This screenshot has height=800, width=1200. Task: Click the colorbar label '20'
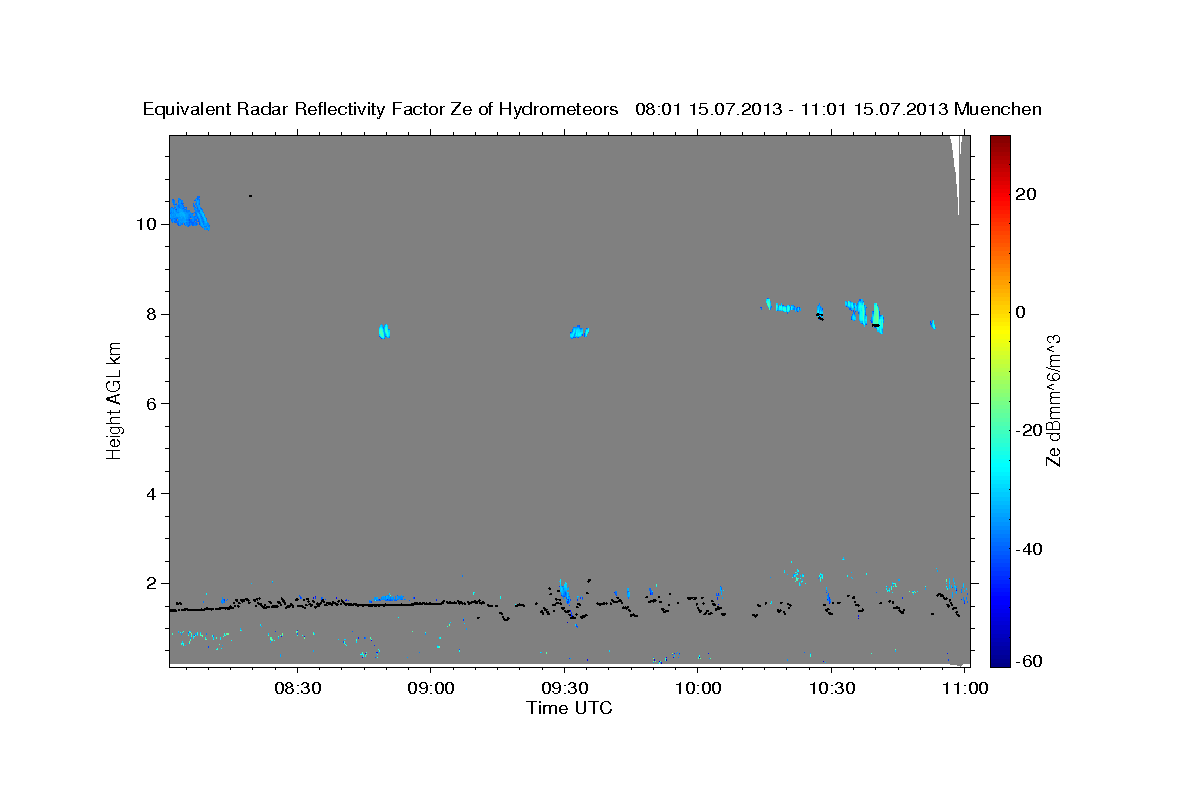click(1027, 194)
